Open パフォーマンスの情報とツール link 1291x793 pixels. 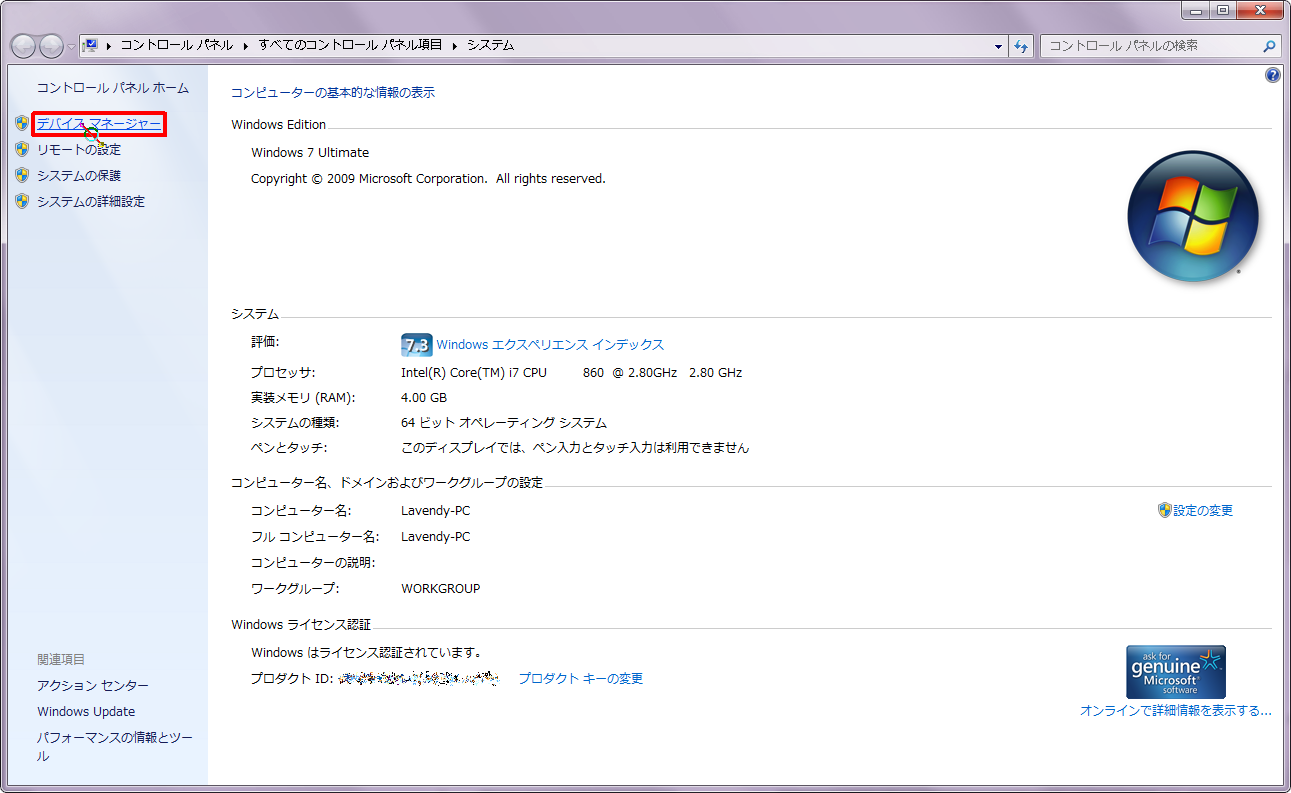(x=115, y=746)
